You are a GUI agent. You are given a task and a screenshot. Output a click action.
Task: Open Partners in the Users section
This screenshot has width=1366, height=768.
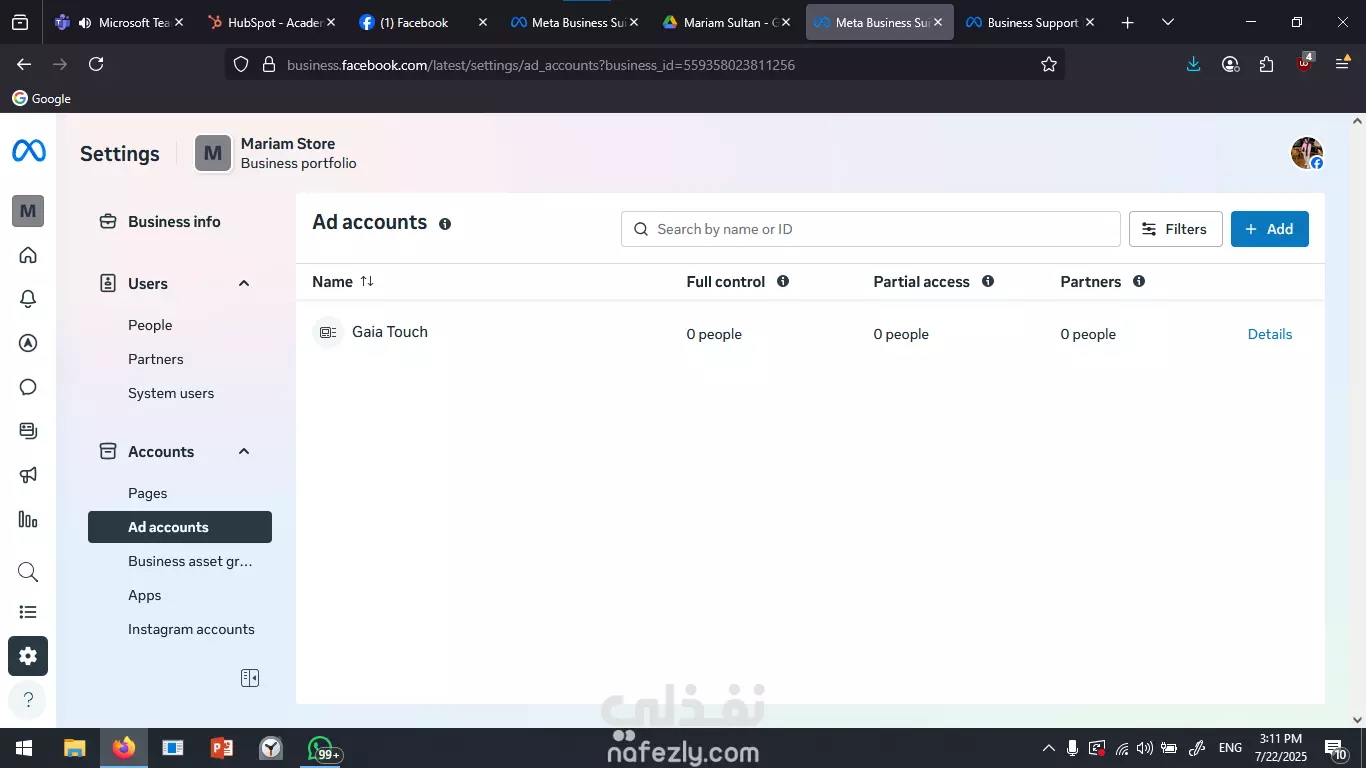point(156,359)
